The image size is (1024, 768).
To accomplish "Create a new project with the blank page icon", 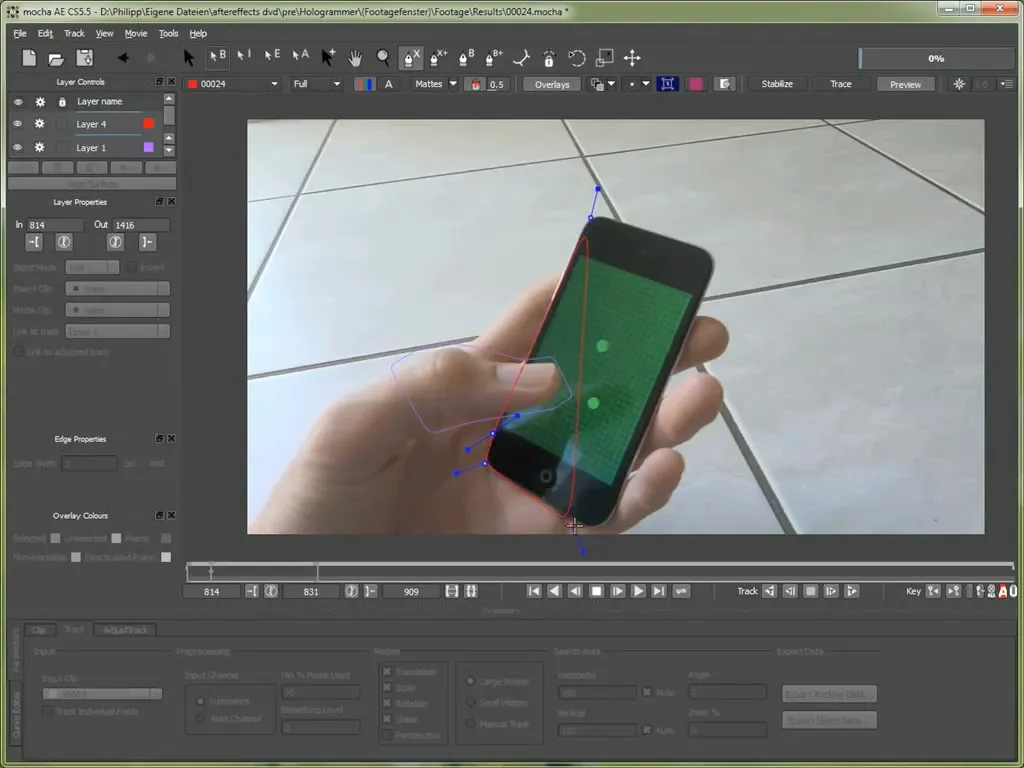I will pos(29,58).
